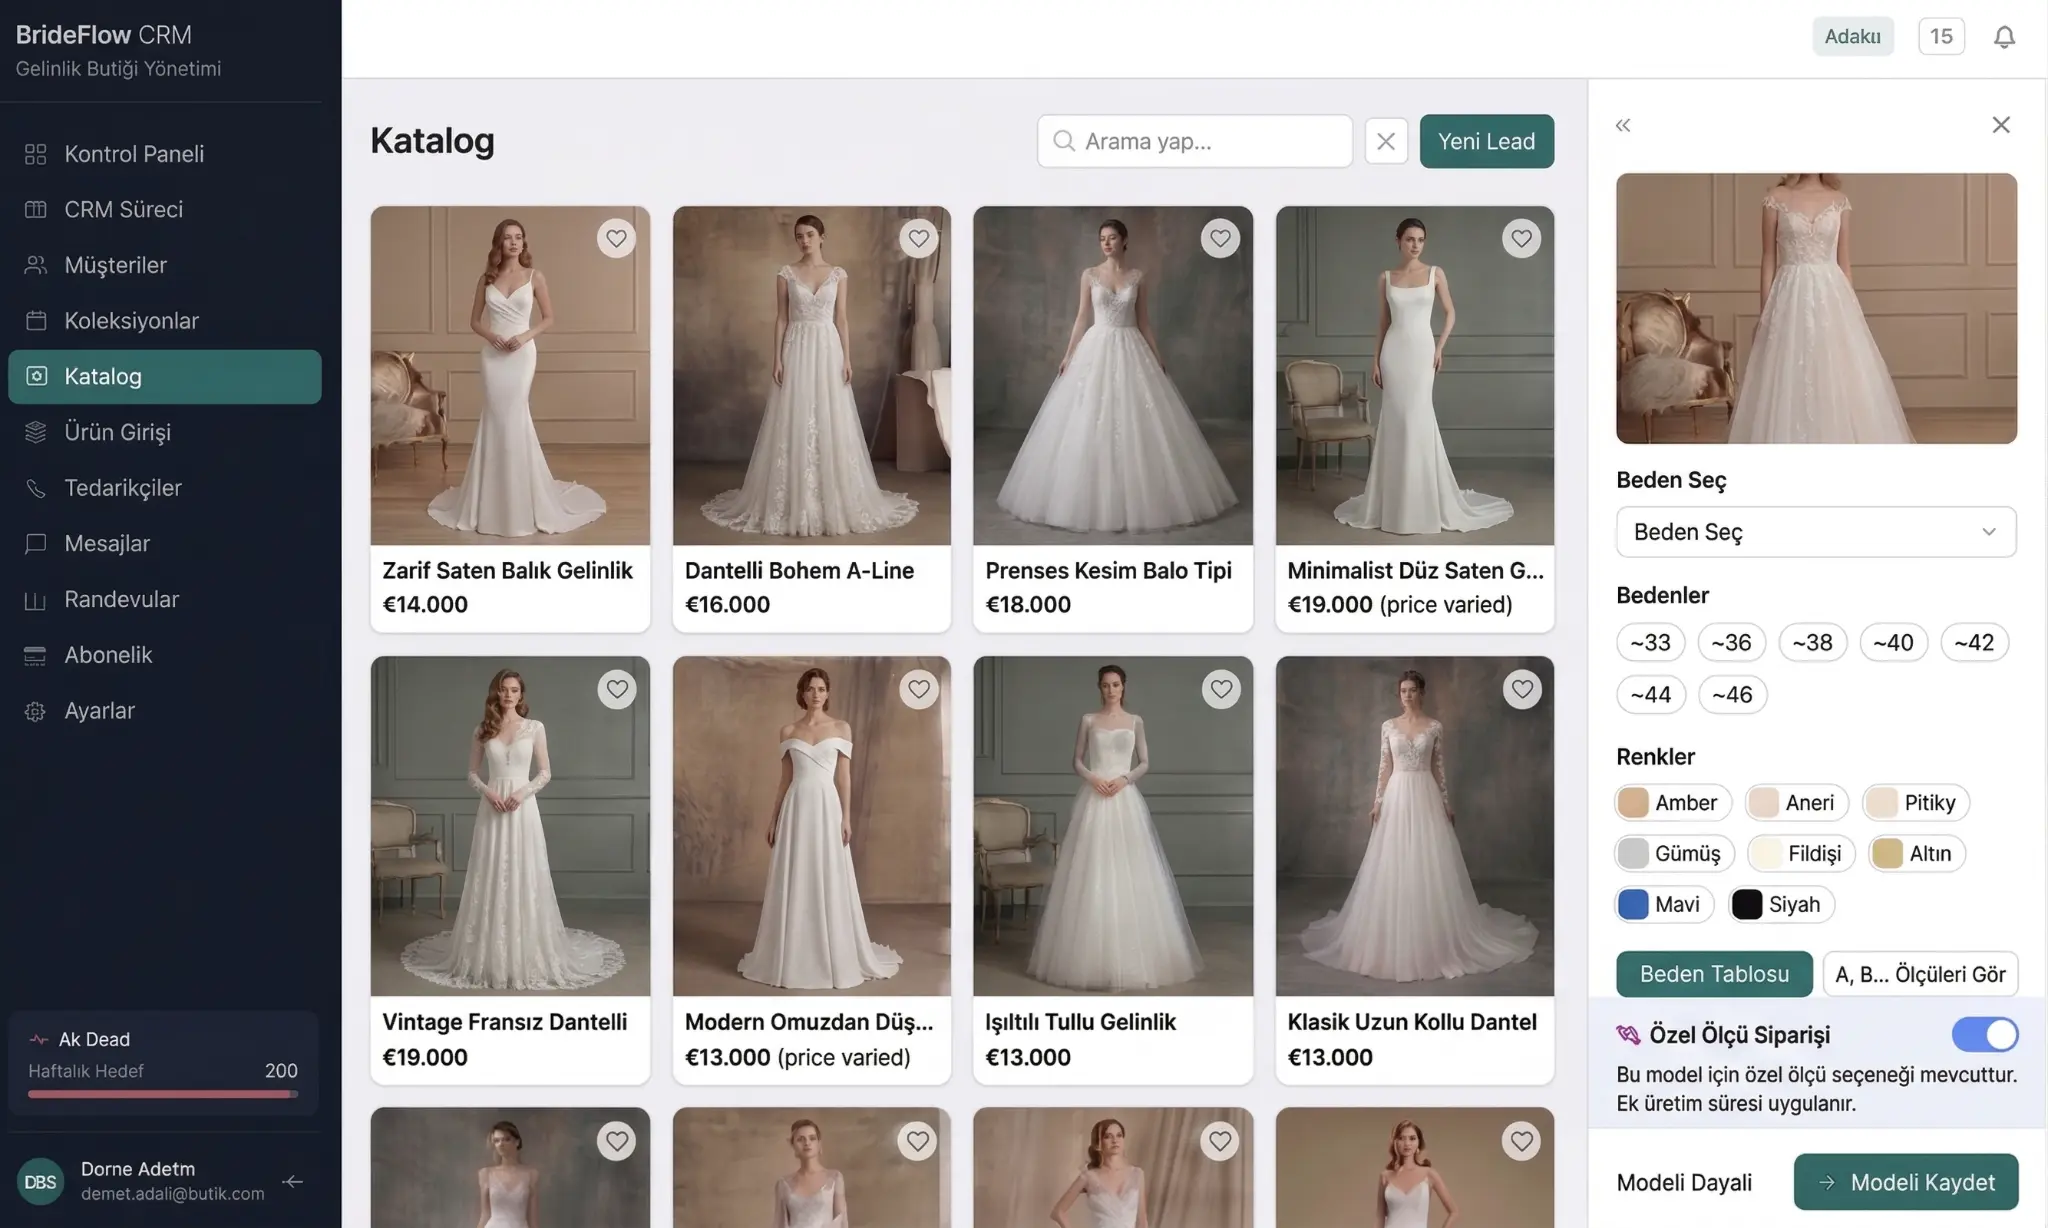
Task: Click the Mesajlar chat icon
Action: pyautogui.click(x=36, y=544)
